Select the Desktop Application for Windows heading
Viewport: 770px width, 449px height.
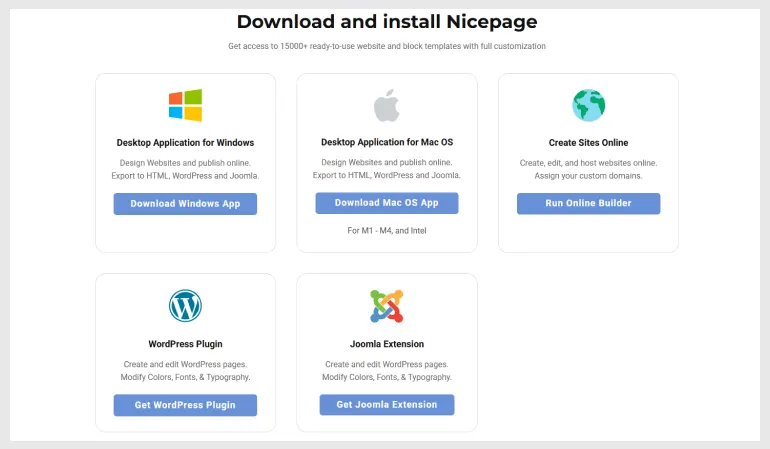click(x=185, y=142)
